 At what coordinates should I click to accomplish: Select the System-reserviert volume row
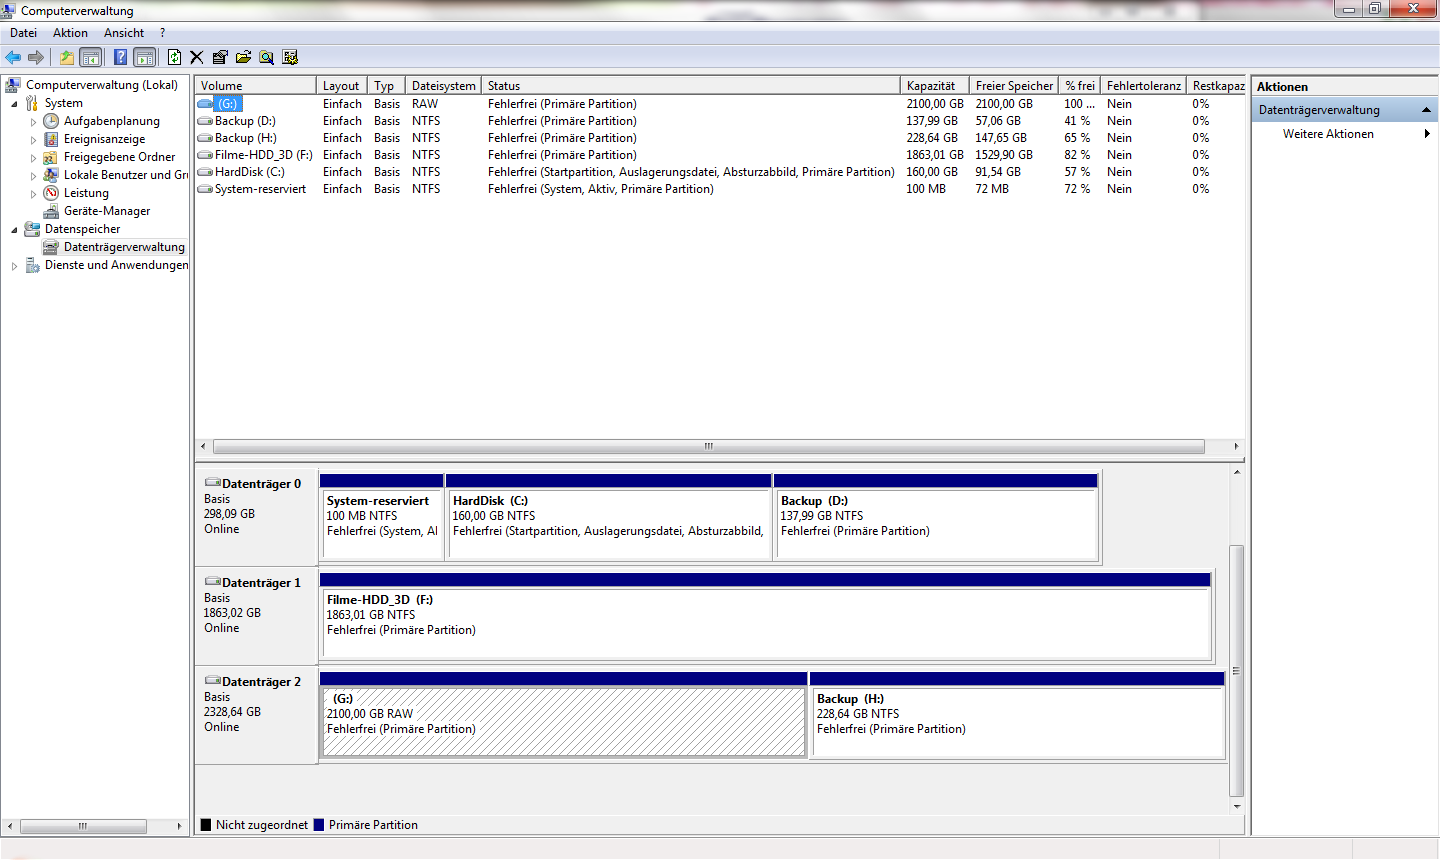pyautogui.click(x=720, y=189)
